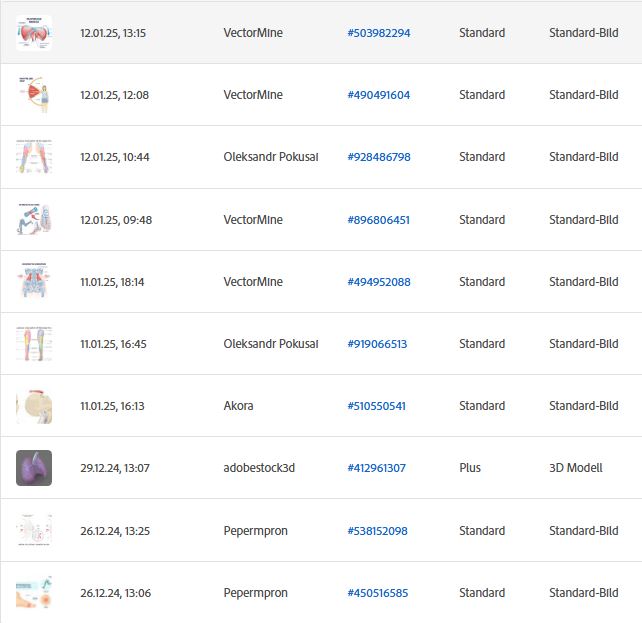This screenshot has width=642, height=623.
Task: Open asset link #538152098
Action: click(377, 531)
